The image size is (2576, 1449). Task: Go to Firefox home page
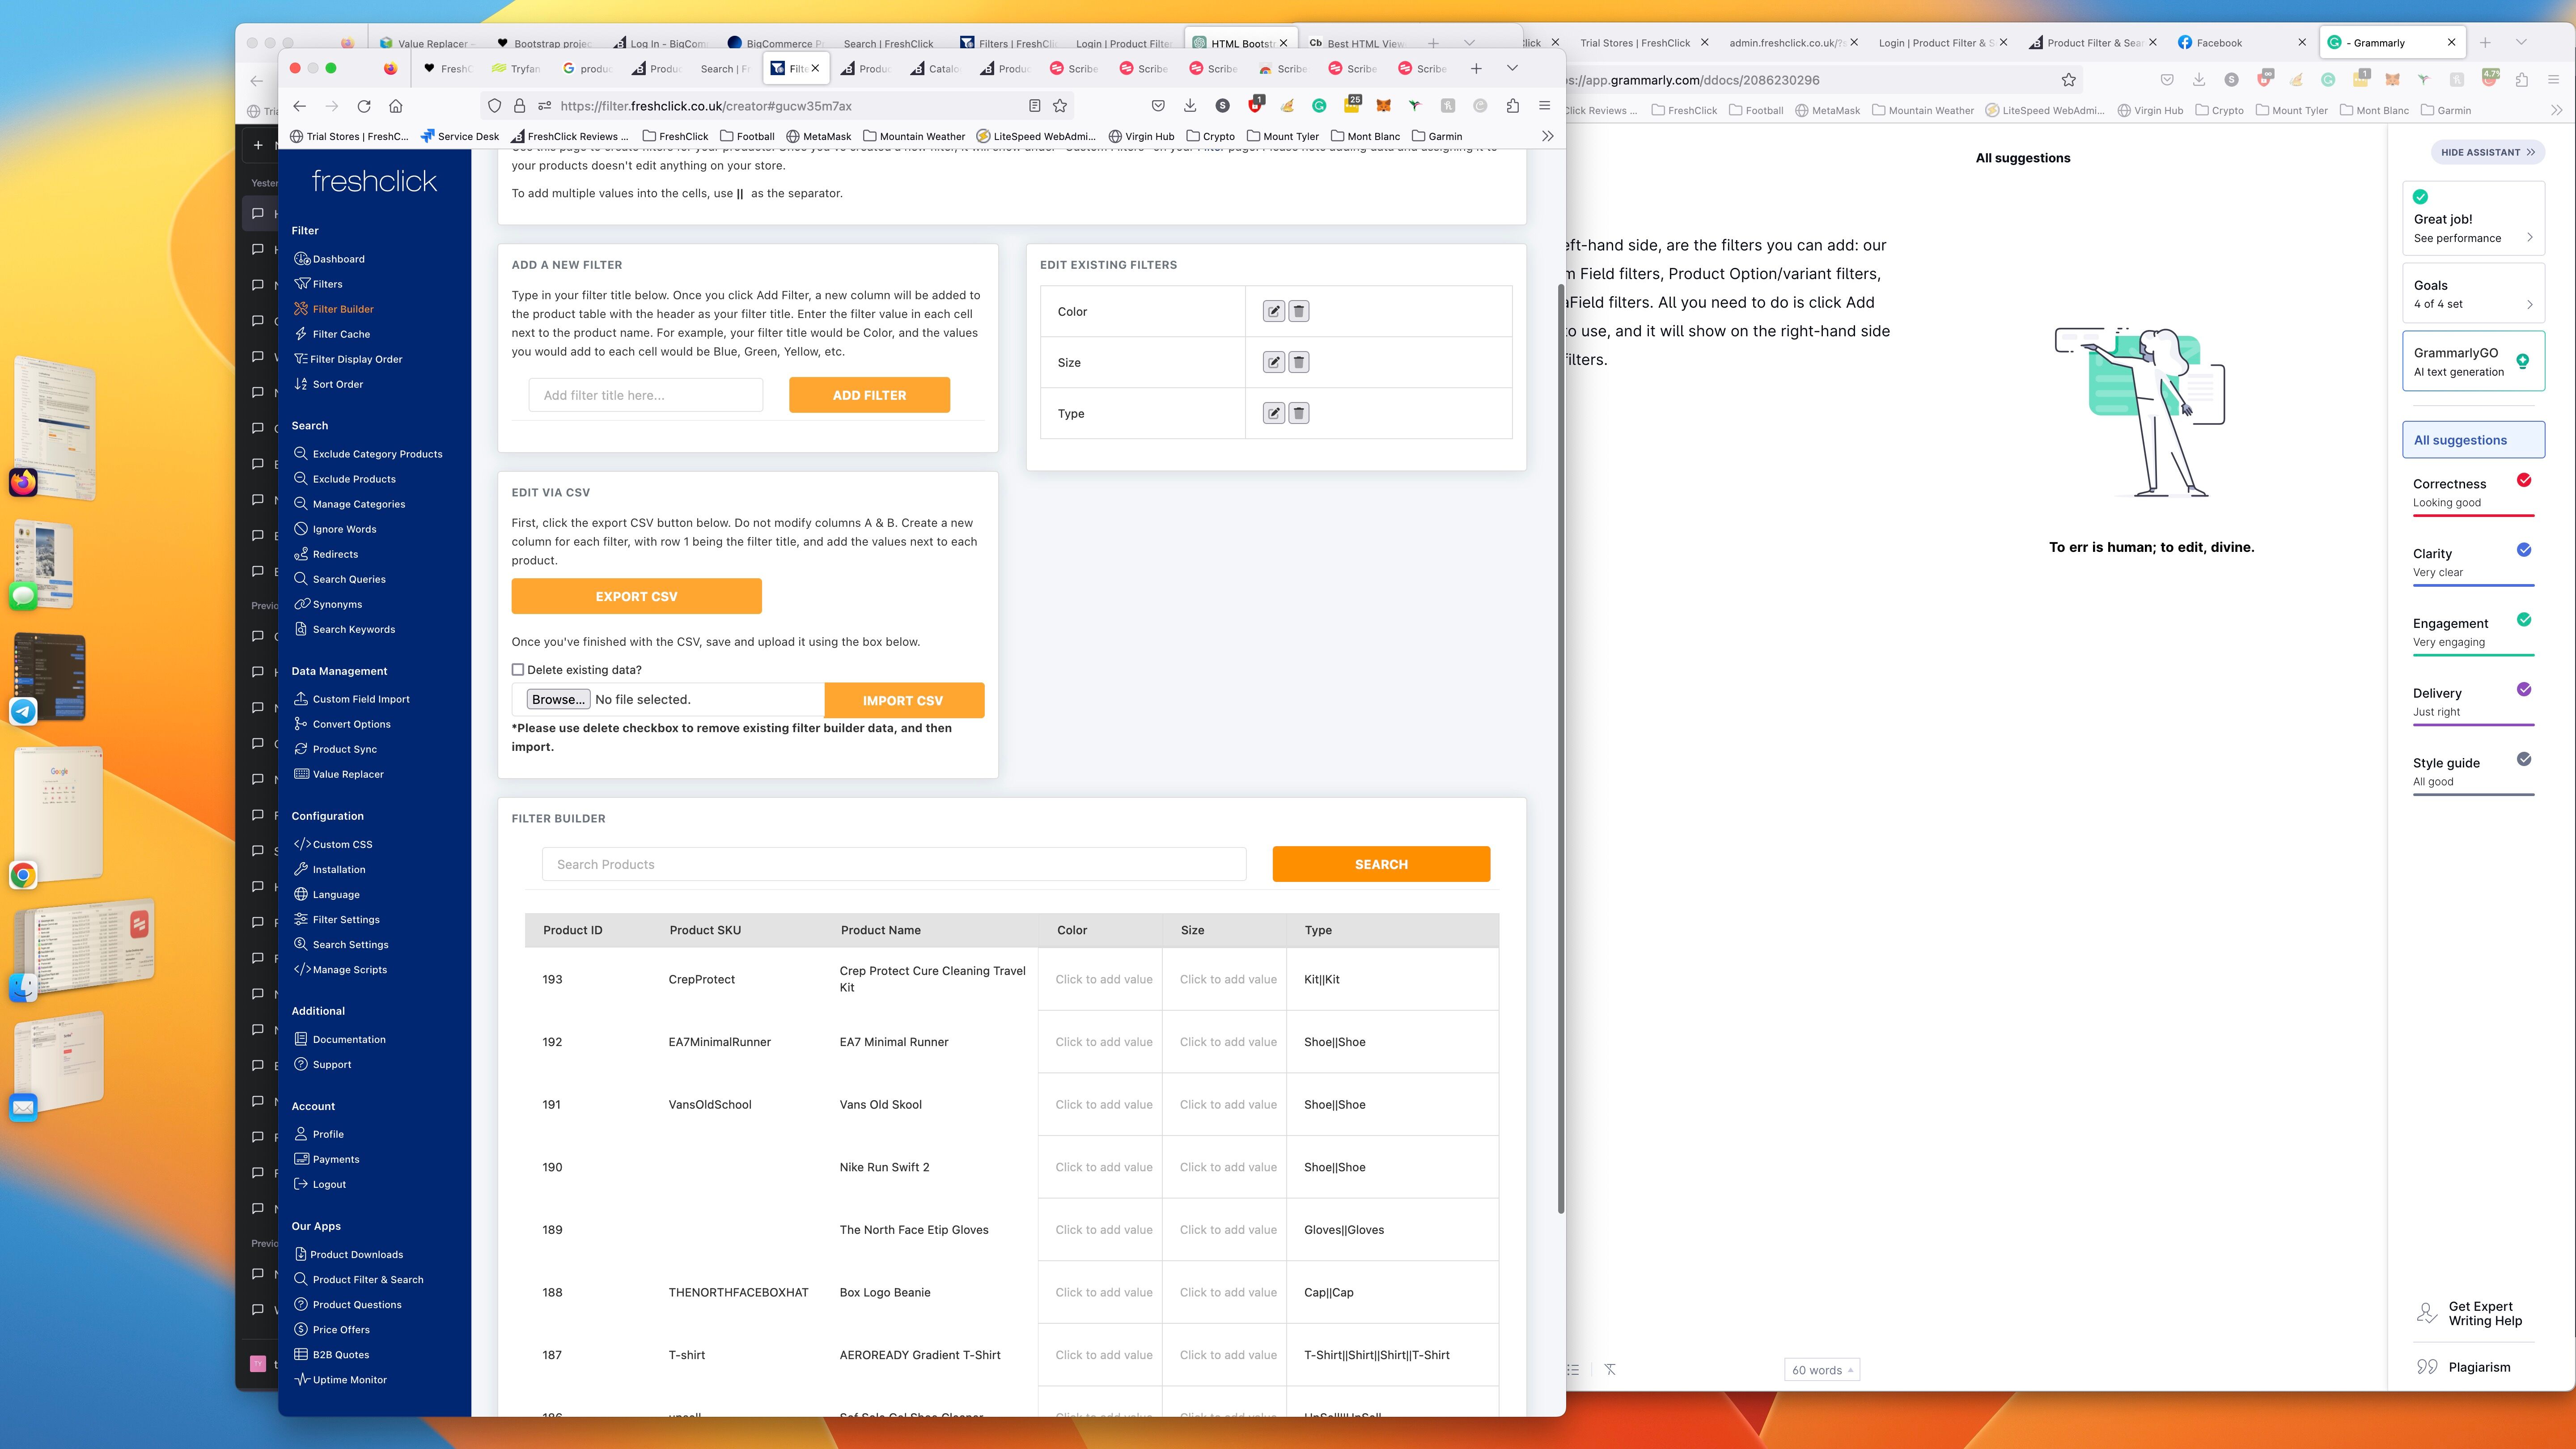point(396,106)
